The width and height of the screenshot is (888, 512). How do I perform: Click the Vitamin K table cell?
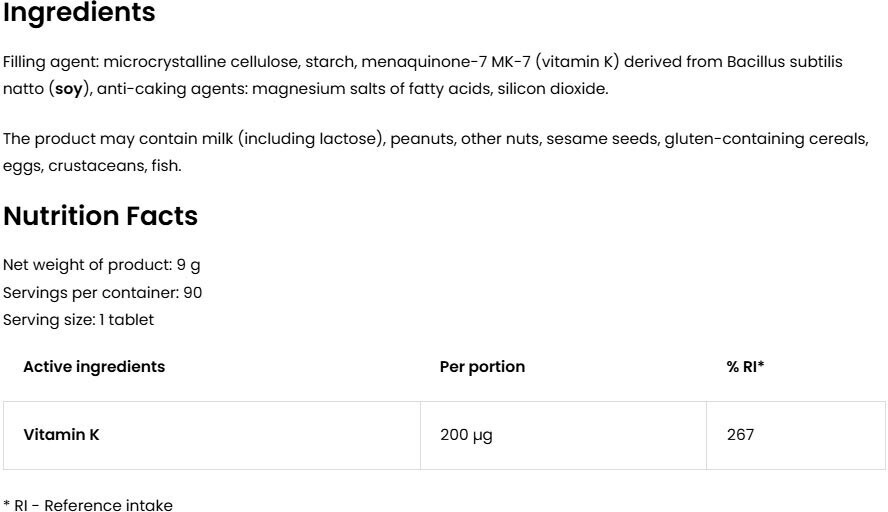pyautogui.click(x=61, y=435)
